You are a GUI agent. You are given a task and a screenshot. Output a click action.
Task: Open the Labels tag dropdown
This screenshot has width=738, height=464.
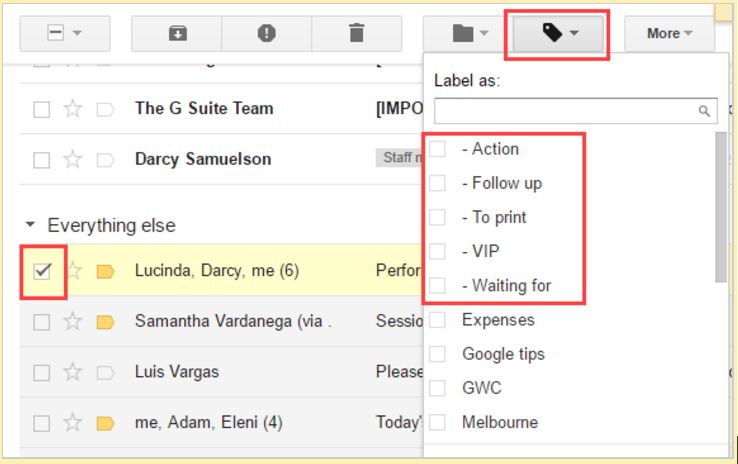pos(558,33)
